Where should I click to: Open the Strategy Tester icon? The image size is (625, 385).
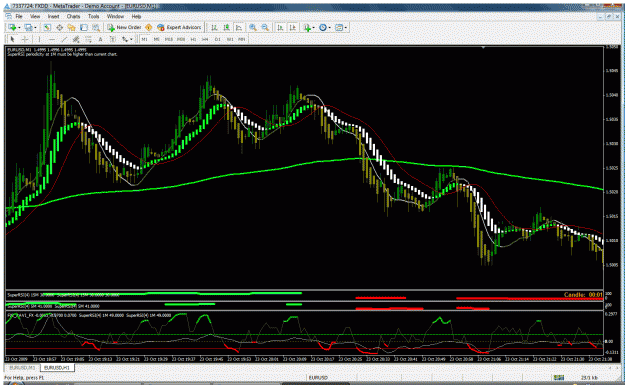(96, 28)
